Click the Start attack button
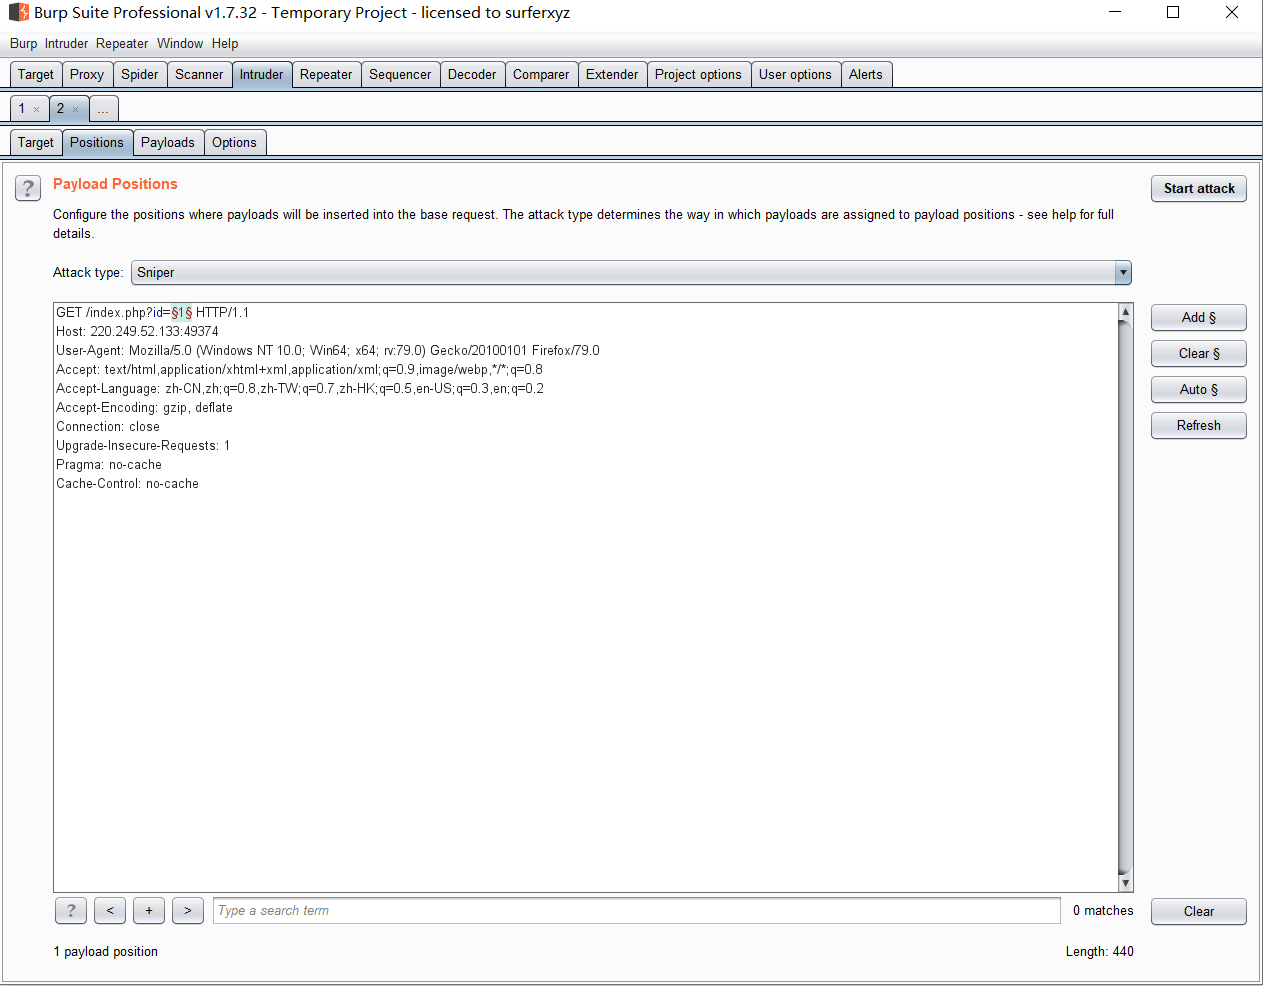This screenshot has height=986, width=1263. [1199, 189]
